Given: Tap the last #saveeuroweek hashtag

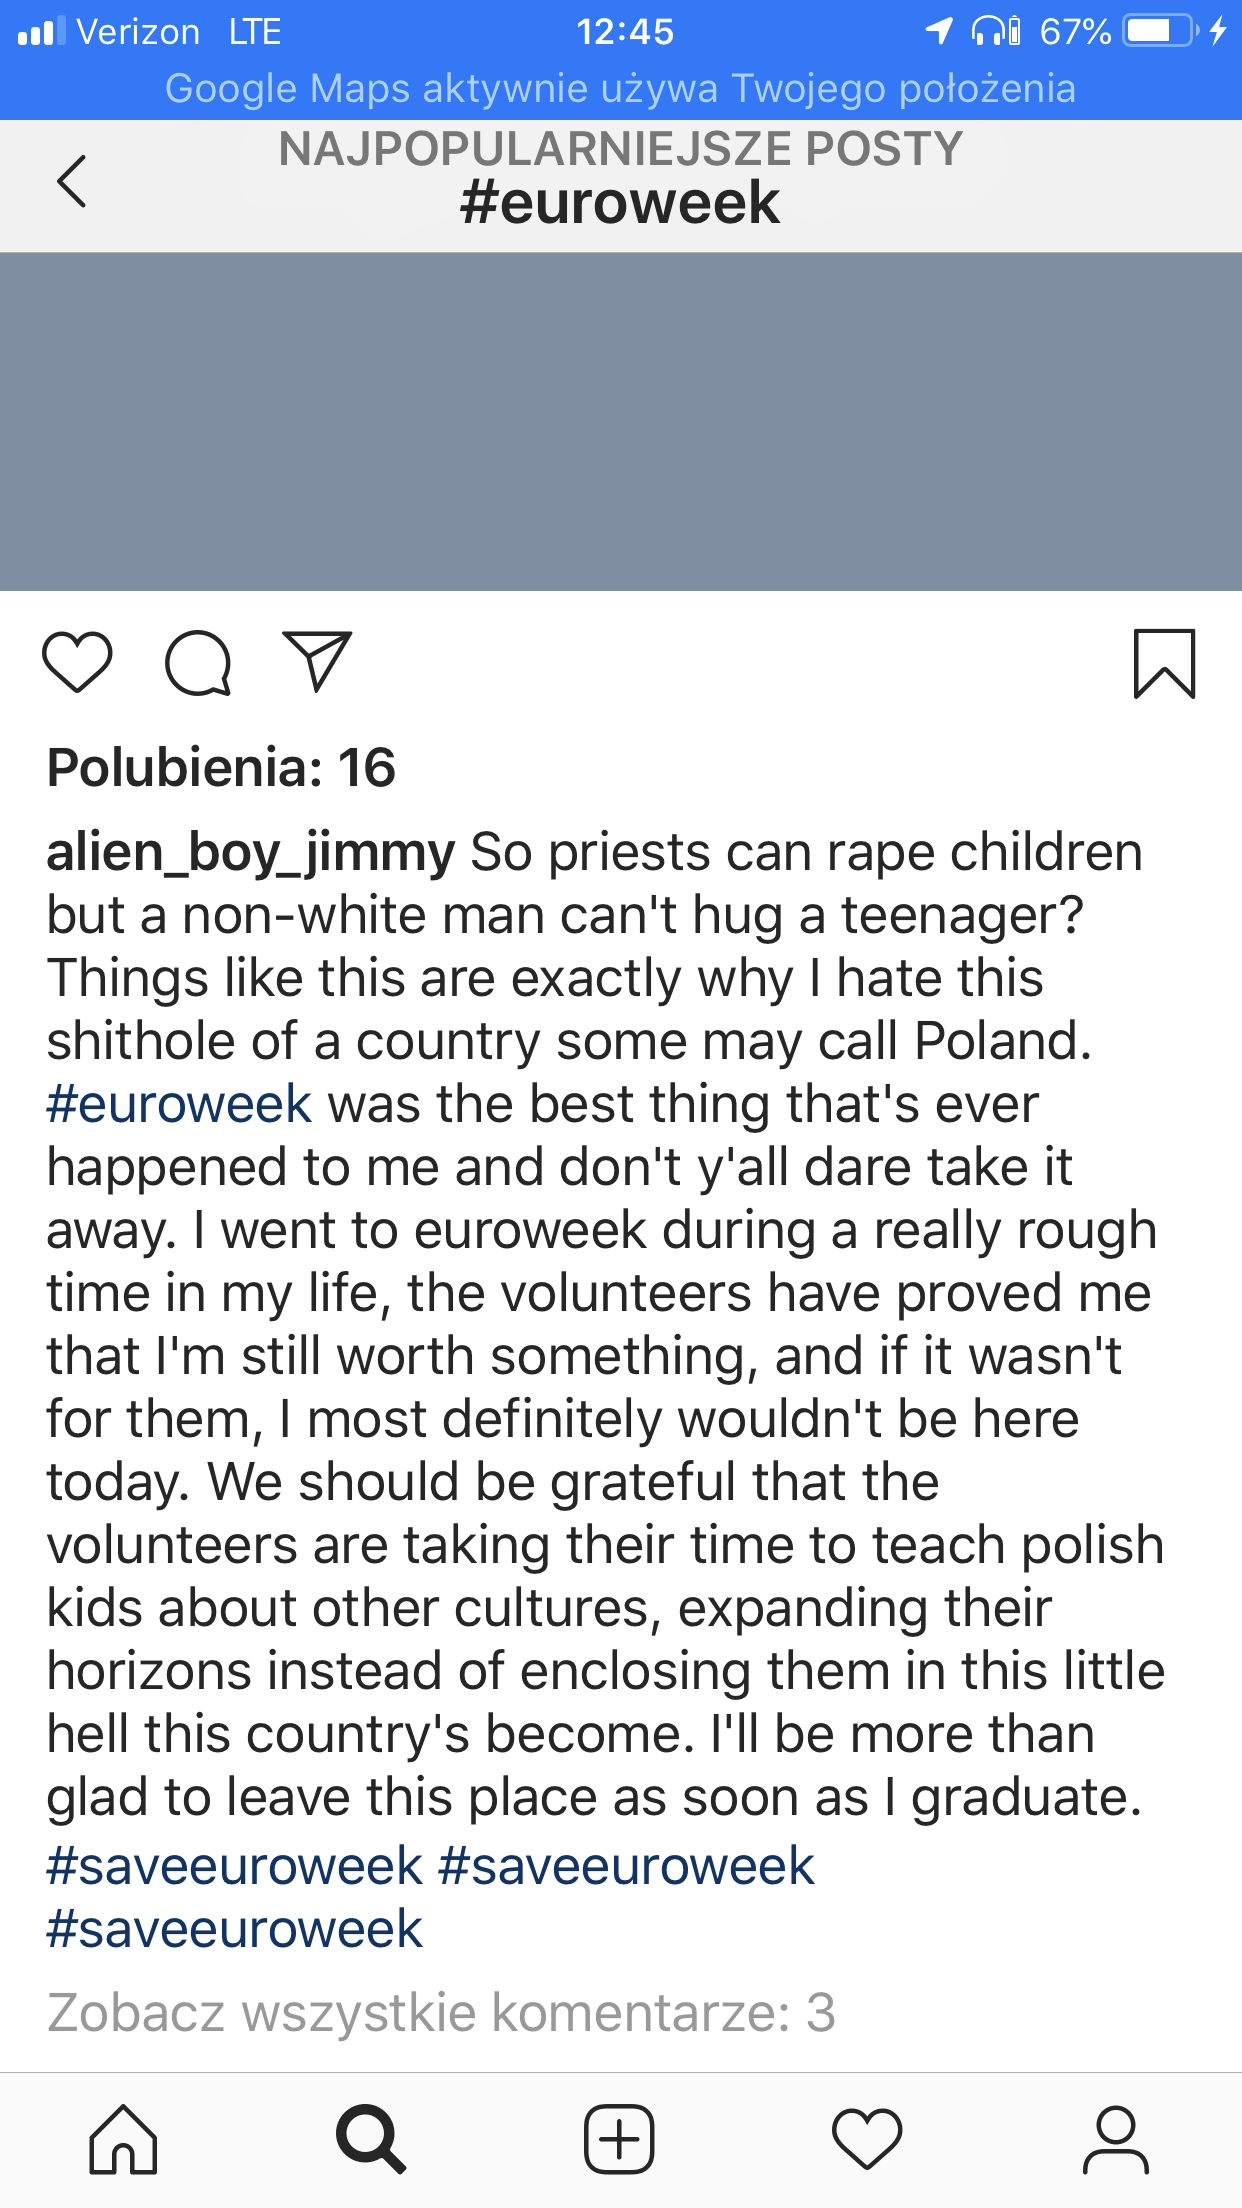Looking at the screenshot, I should pyautogui.click(x=234, y=1929).
